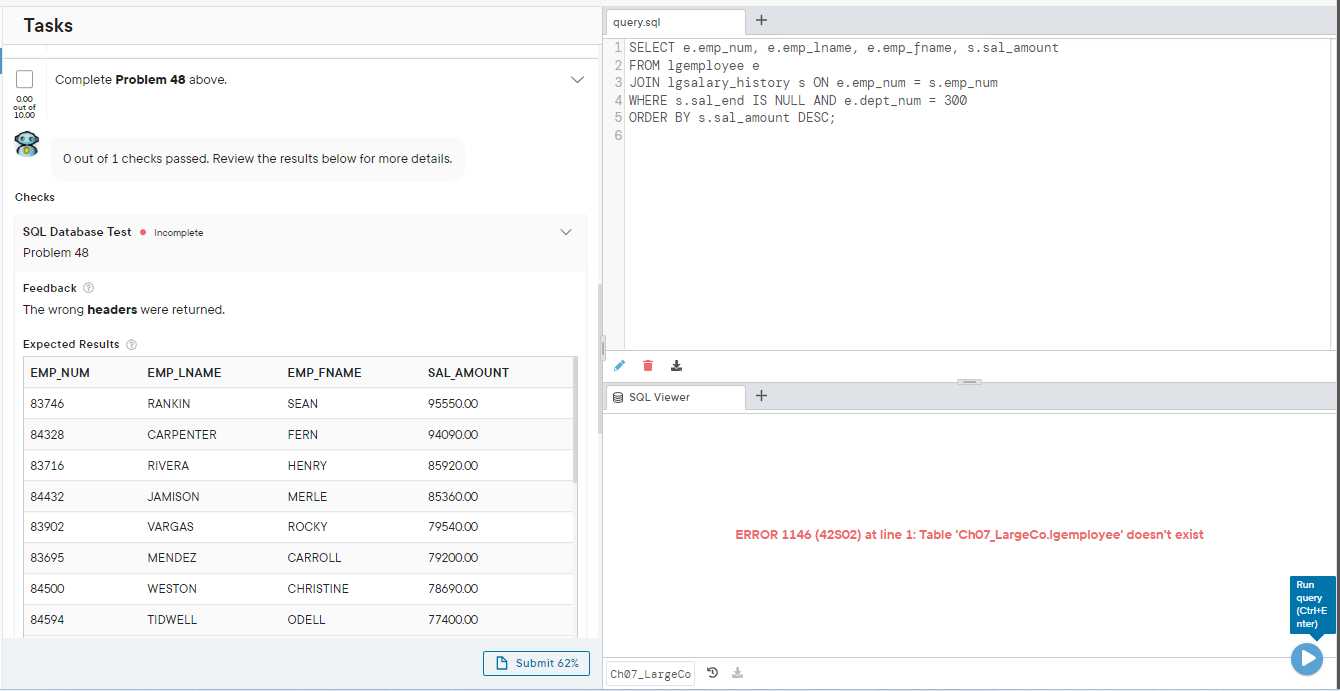This screenshot has height=691, width=1340.
Task: Open the help icon next to Feedback
Action: pyautogui.click(x=88, y=288)
